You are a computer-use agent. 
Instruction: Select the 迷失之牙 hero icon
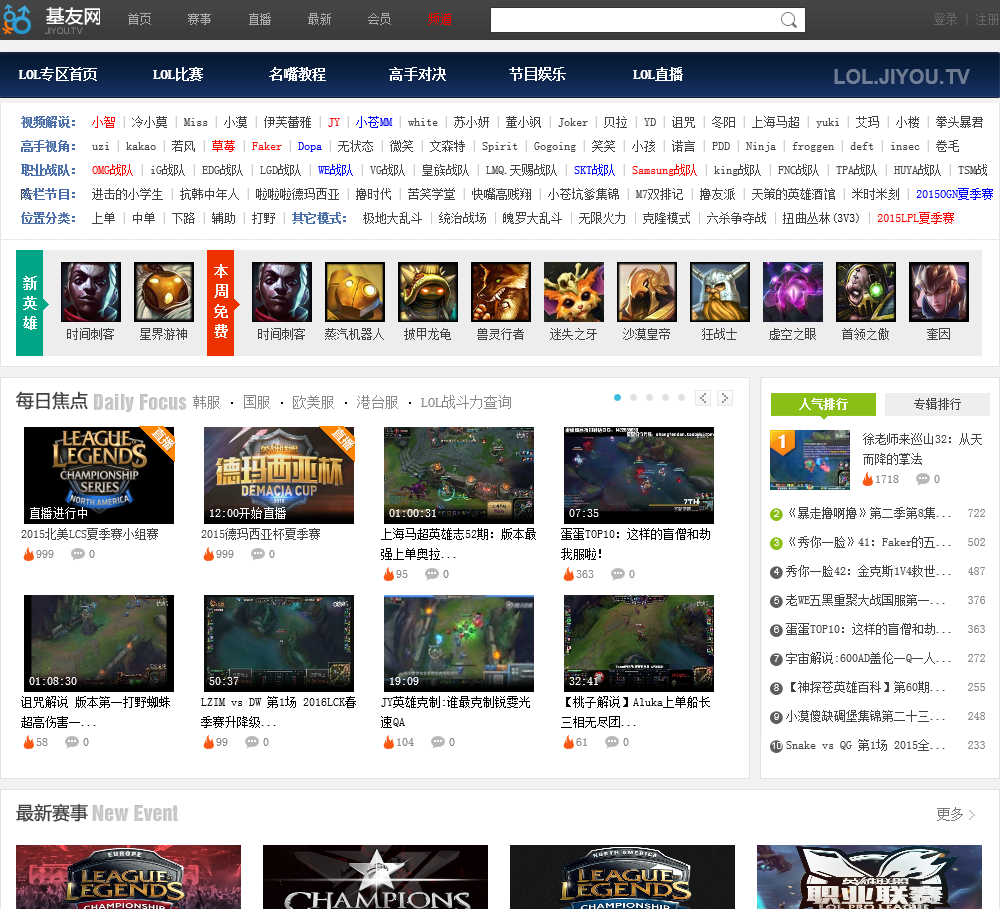click(574, 292)
